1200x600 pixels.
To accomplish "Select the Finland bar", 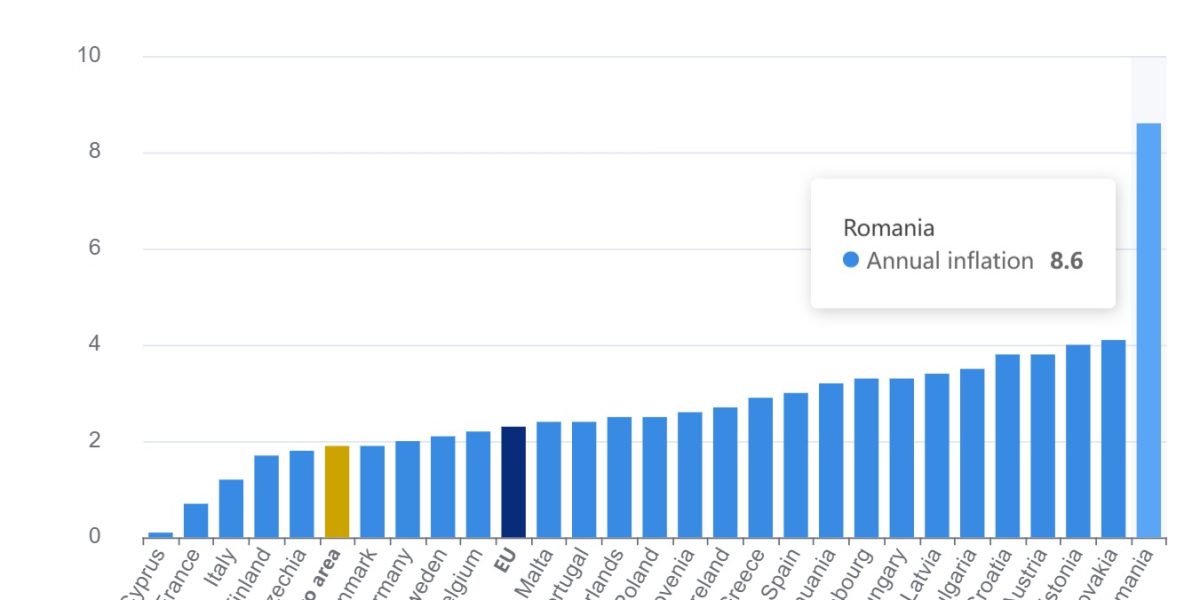I will coord(266,497).
